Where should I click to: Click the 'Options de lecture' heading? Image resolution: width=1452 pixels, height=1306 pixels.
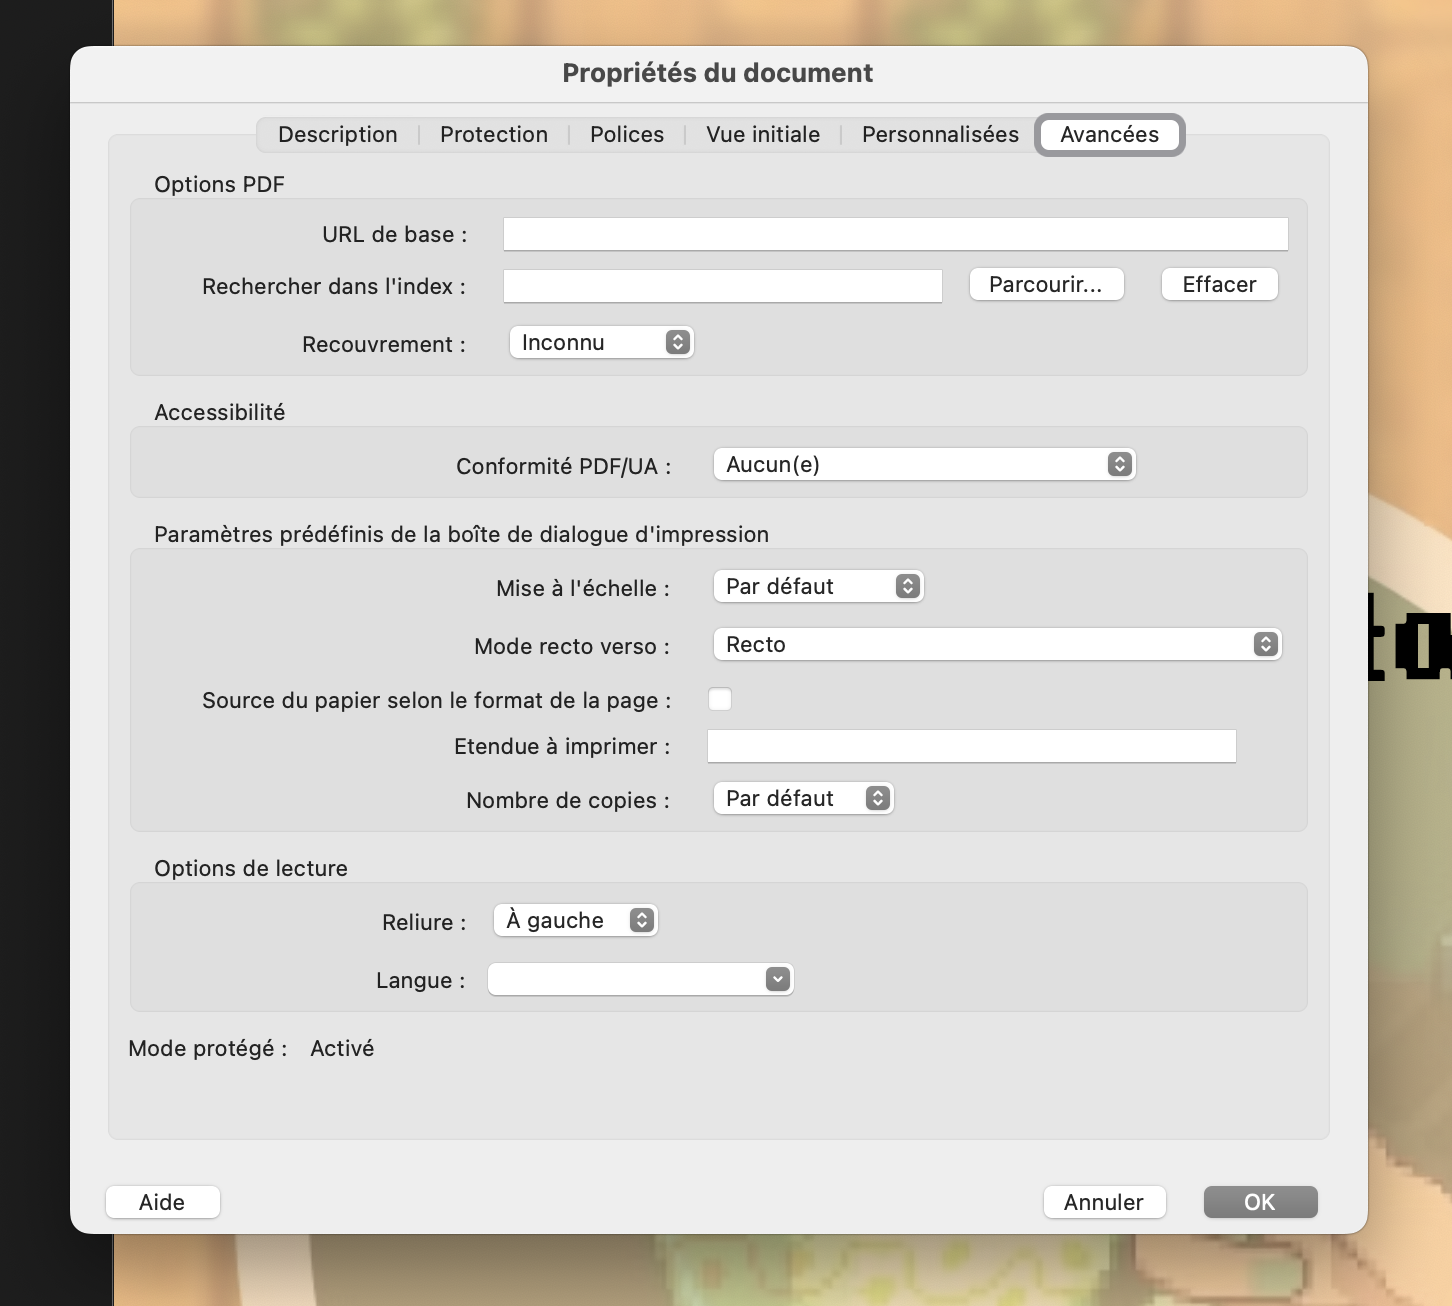pos(251,868)
